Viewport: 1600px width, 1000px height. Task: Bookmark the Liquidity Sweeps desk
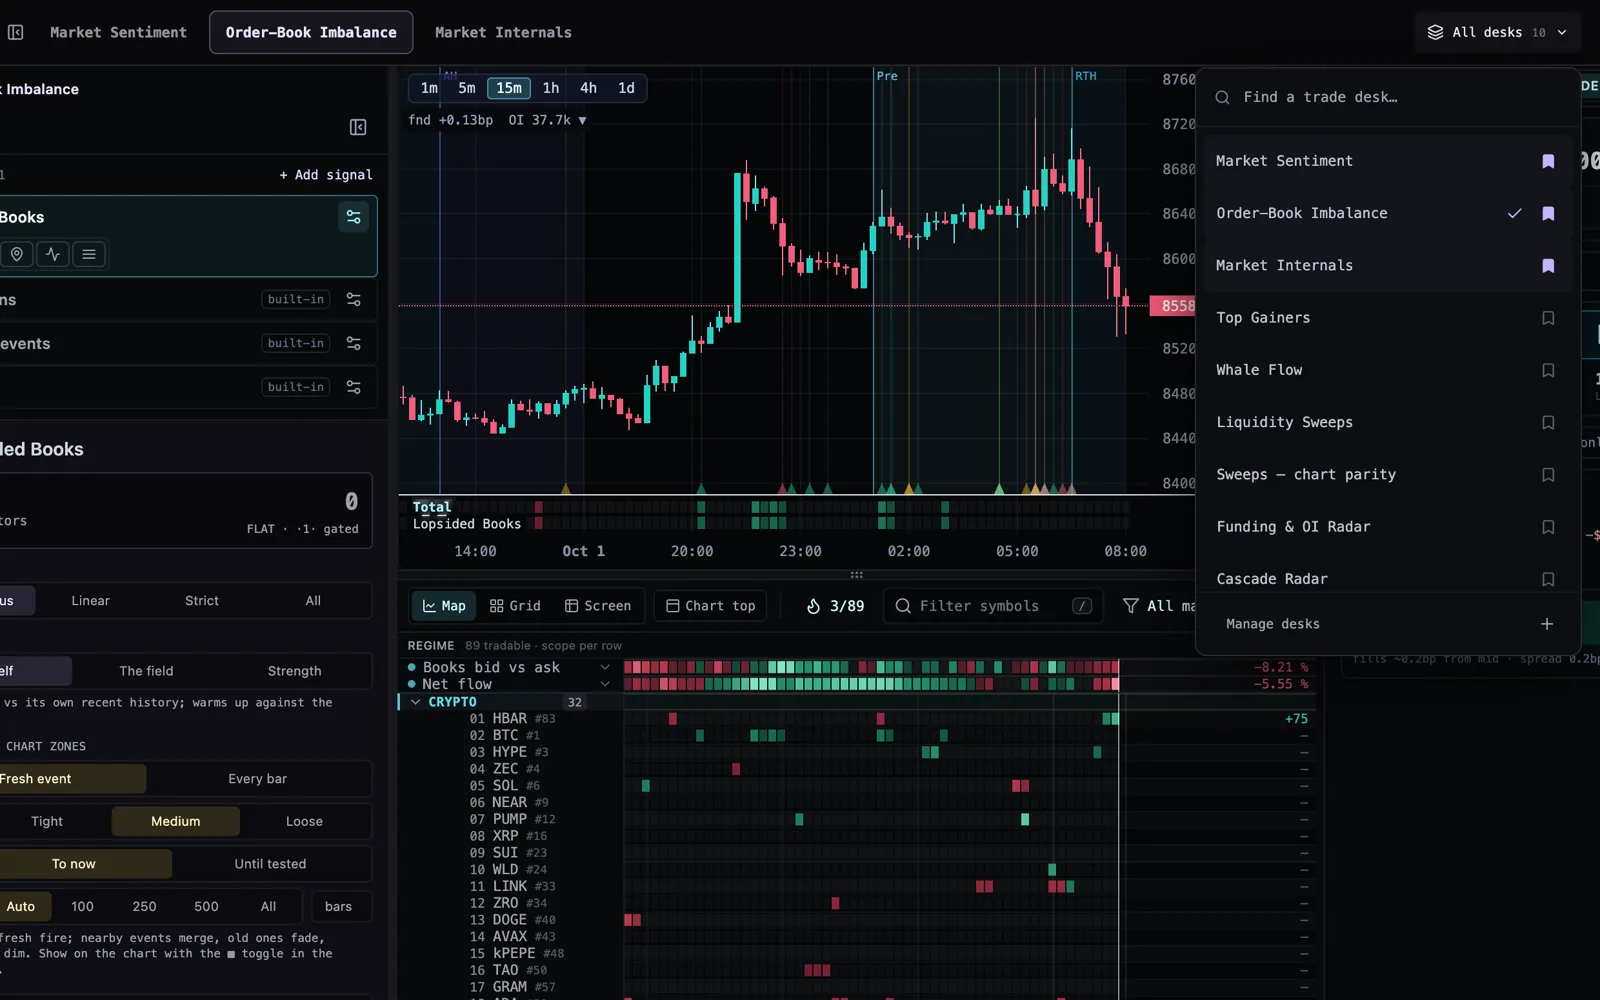click(1548, 422)
